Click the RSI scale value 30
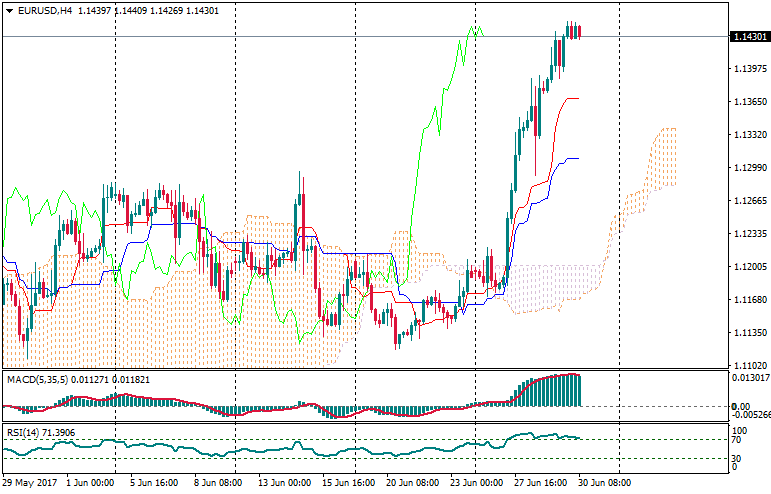 (x=738, y=458)
